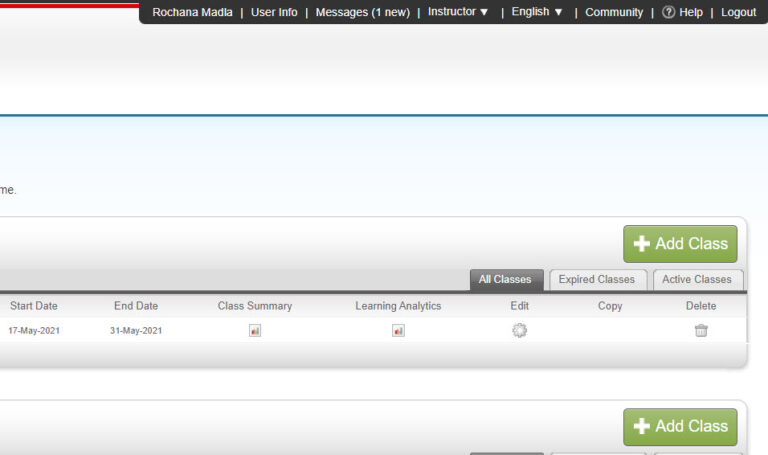Open the User Info link
The image size is (768, 455).
[274, 12]
